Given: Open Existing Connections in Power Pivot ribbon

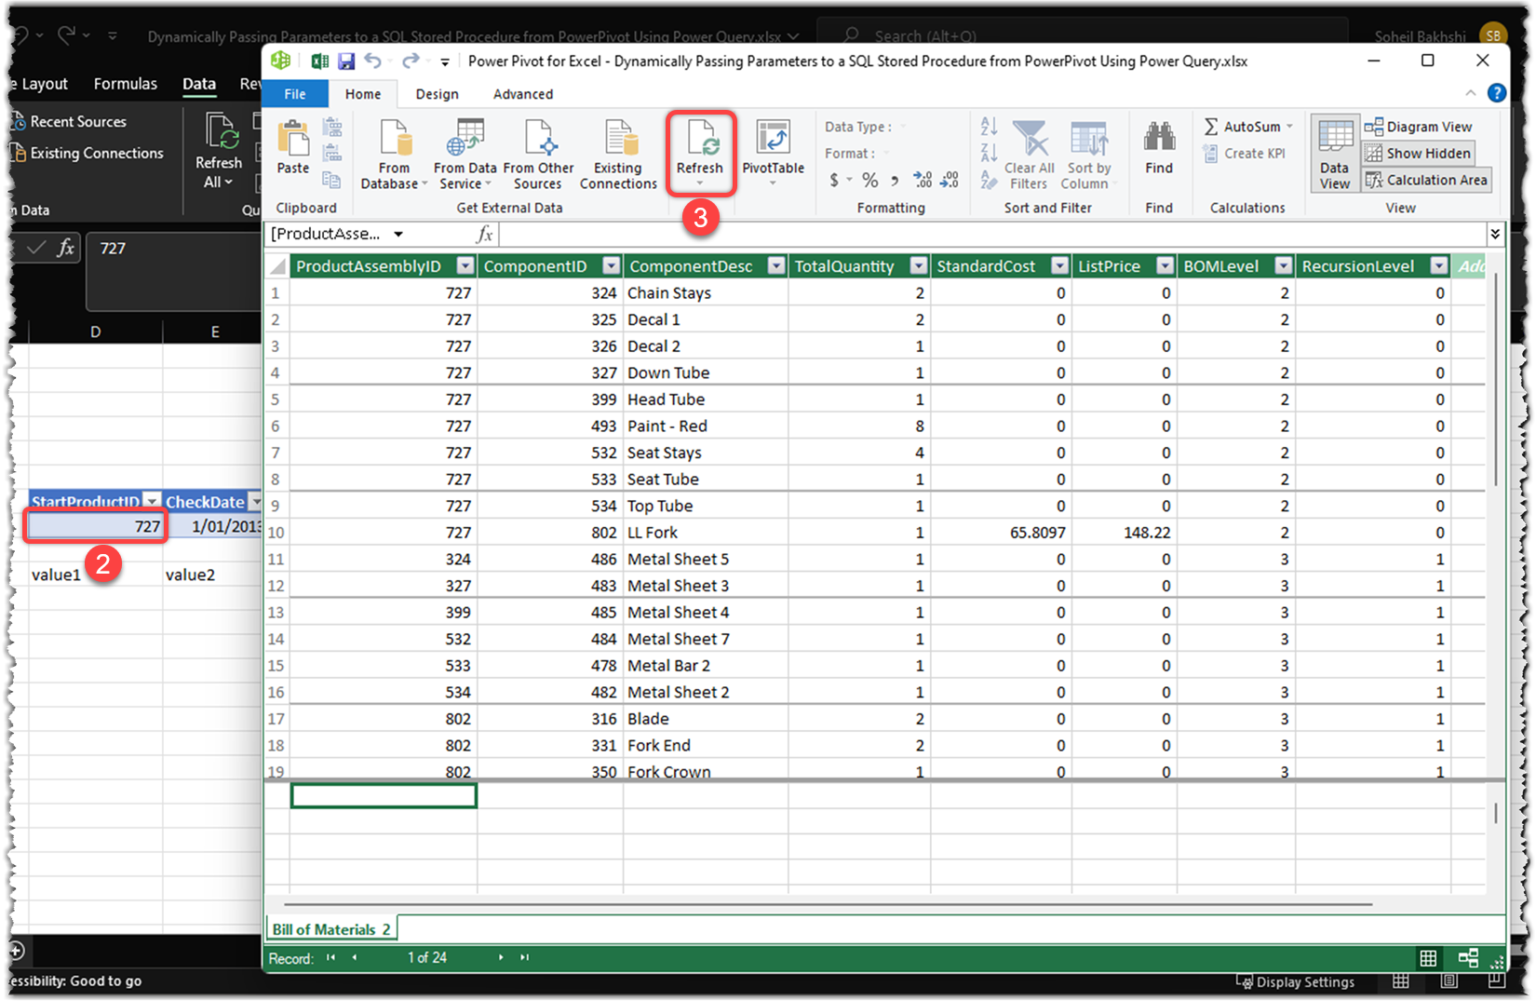Looking at the screenshot, I should (618, 153).
